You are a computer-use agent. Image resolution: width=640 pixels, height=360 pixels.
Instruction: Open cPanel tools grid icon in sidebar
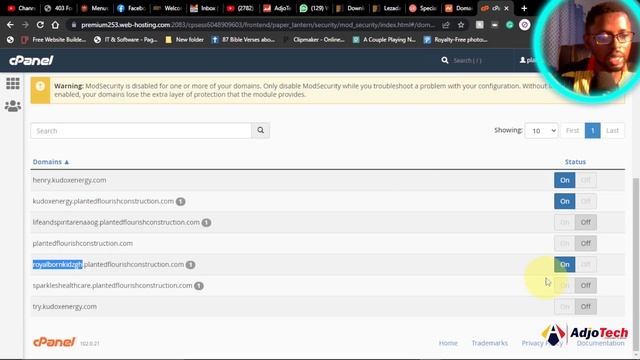(13, 84)
